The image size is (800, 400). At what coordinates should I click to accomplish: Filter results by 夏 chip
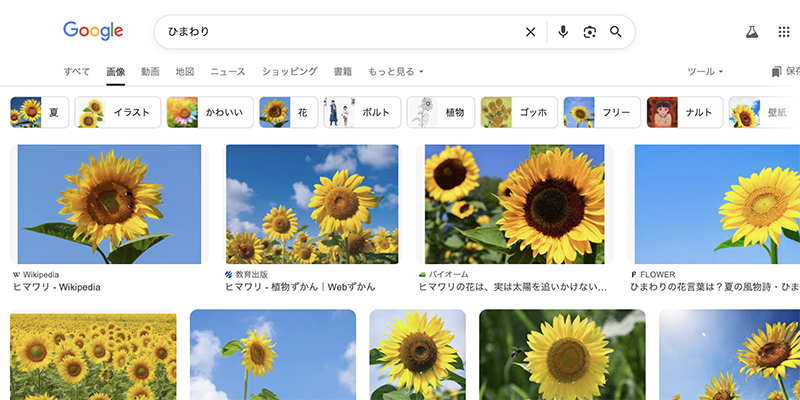point(39,112)
